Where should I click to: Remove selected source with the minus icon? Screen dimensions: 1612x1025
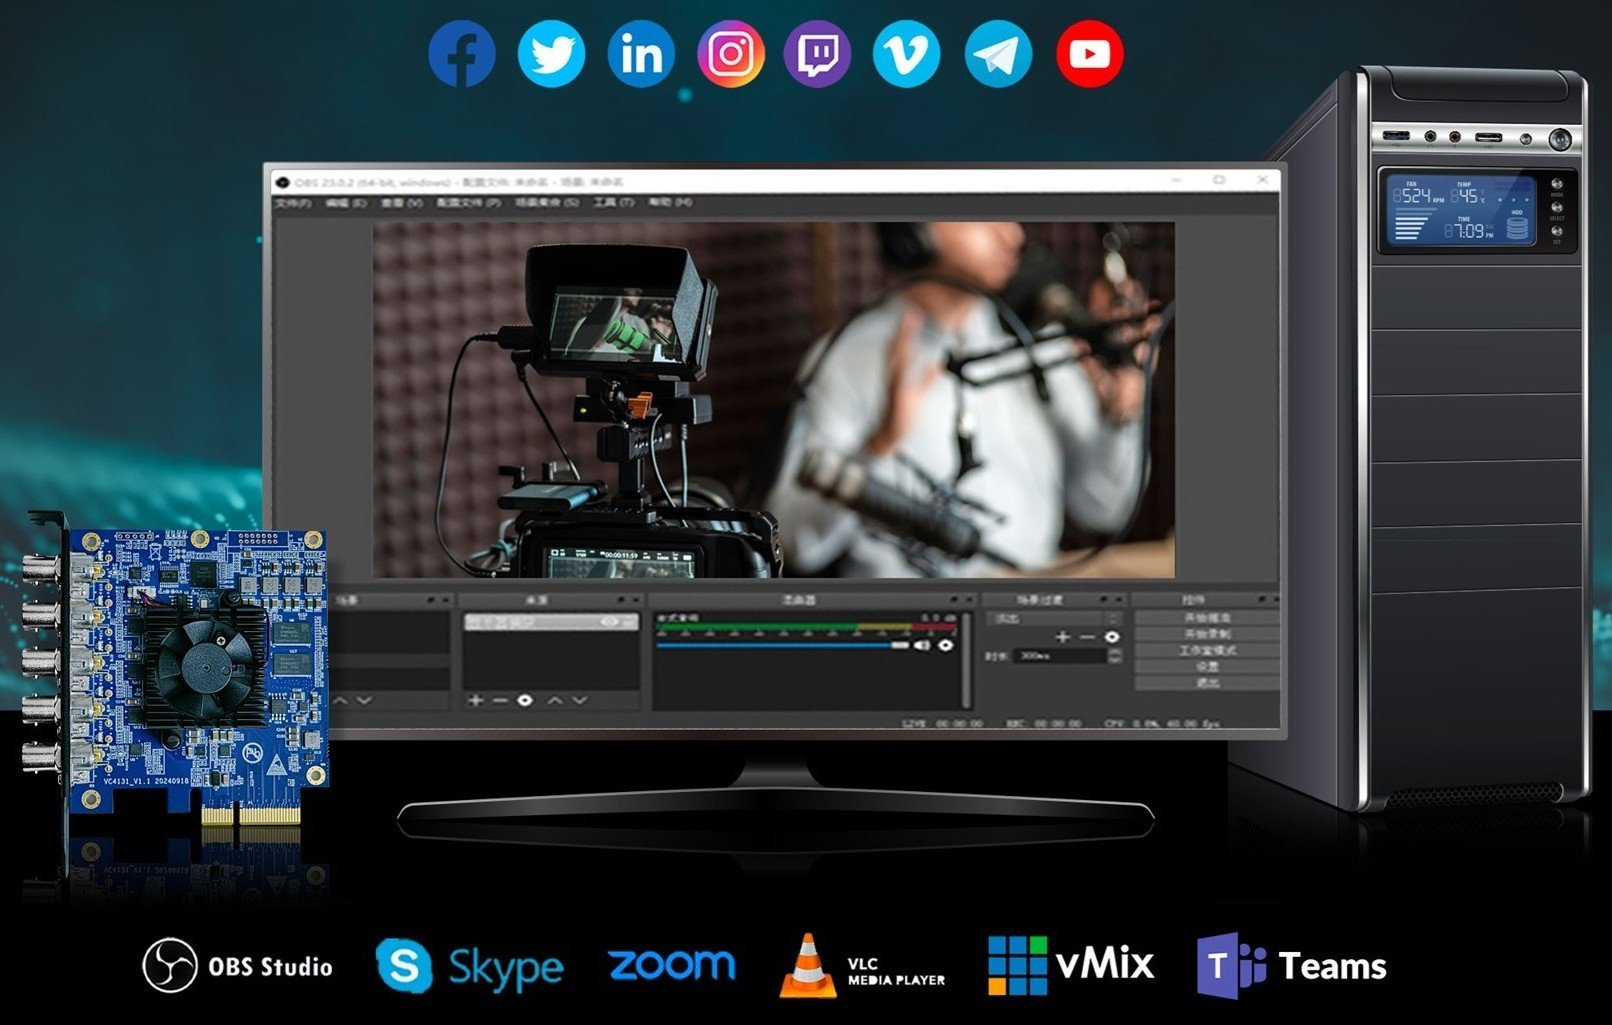click(x=500, y=700)
